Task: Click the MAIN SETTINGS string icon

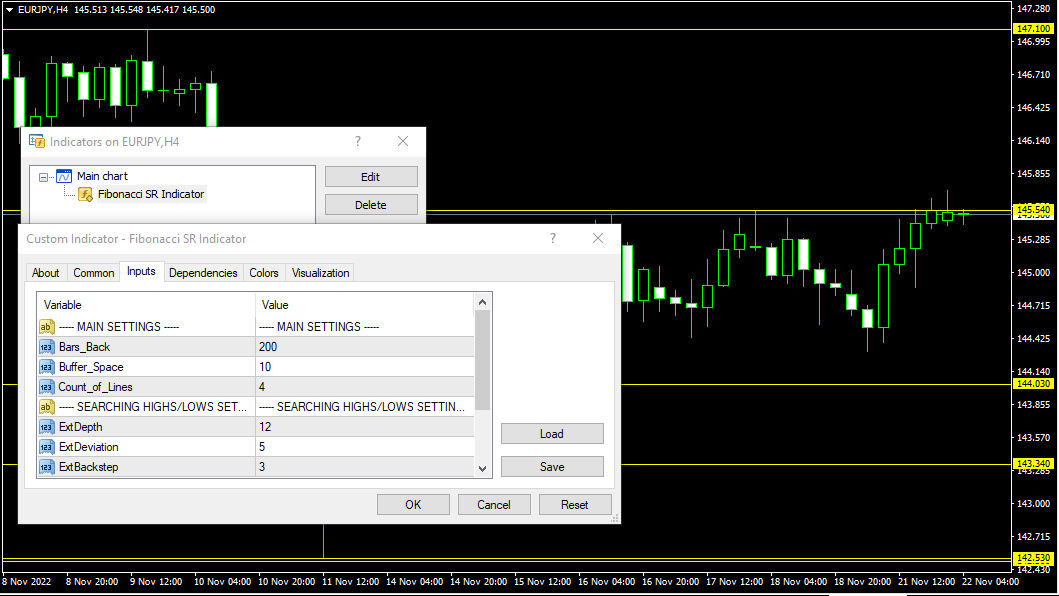Action: click(x=46, y=327)
